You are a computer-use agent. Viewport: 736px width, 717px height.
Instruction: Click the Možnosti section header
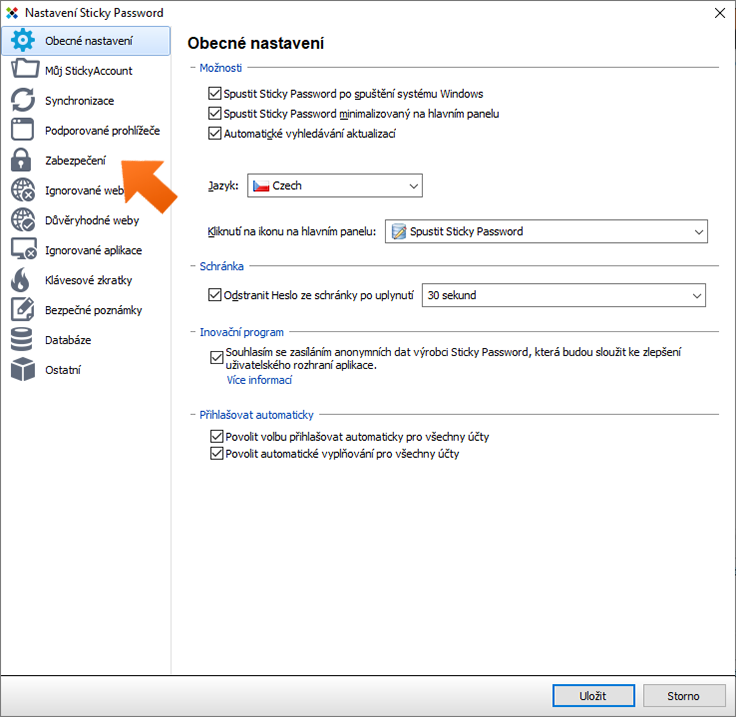pyautogui.click(x=221, y=68)
